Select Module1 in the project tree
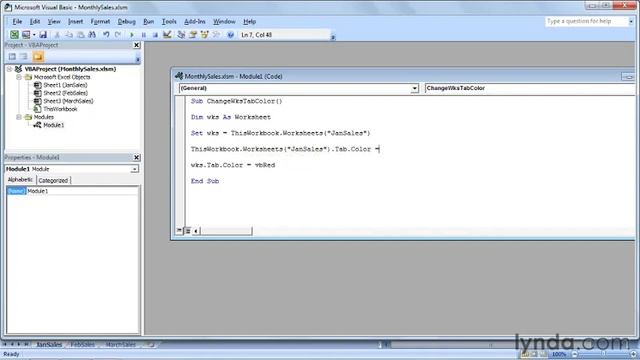The width and height of the screenshot is (640, 360). pos(53,125)
